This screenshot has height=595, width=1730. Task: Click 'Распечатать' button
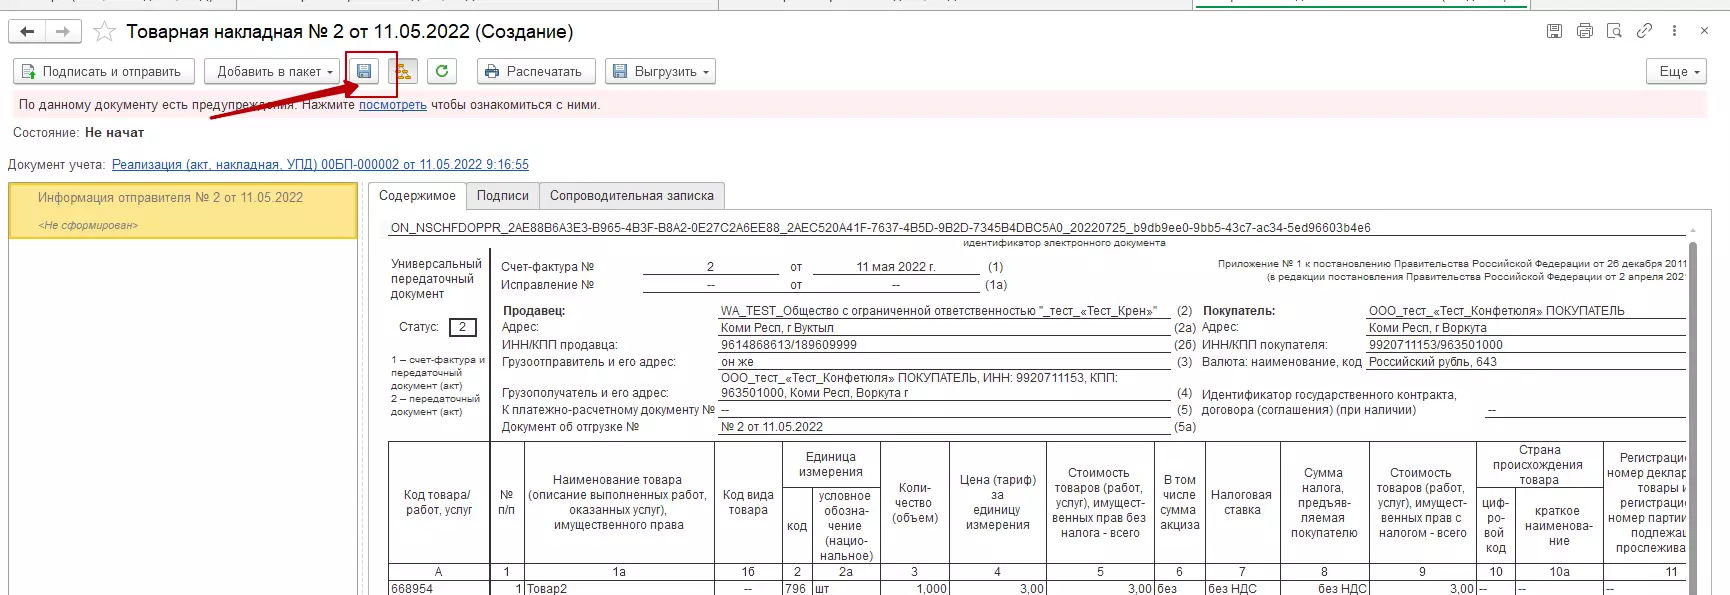click(x=536, y=71)
